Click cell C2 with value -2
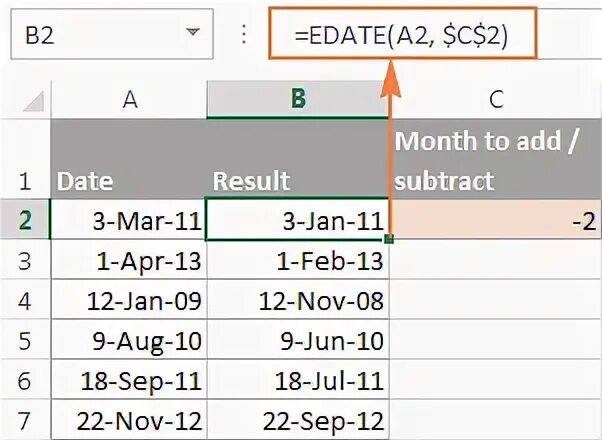 click(x=496, y=222)
